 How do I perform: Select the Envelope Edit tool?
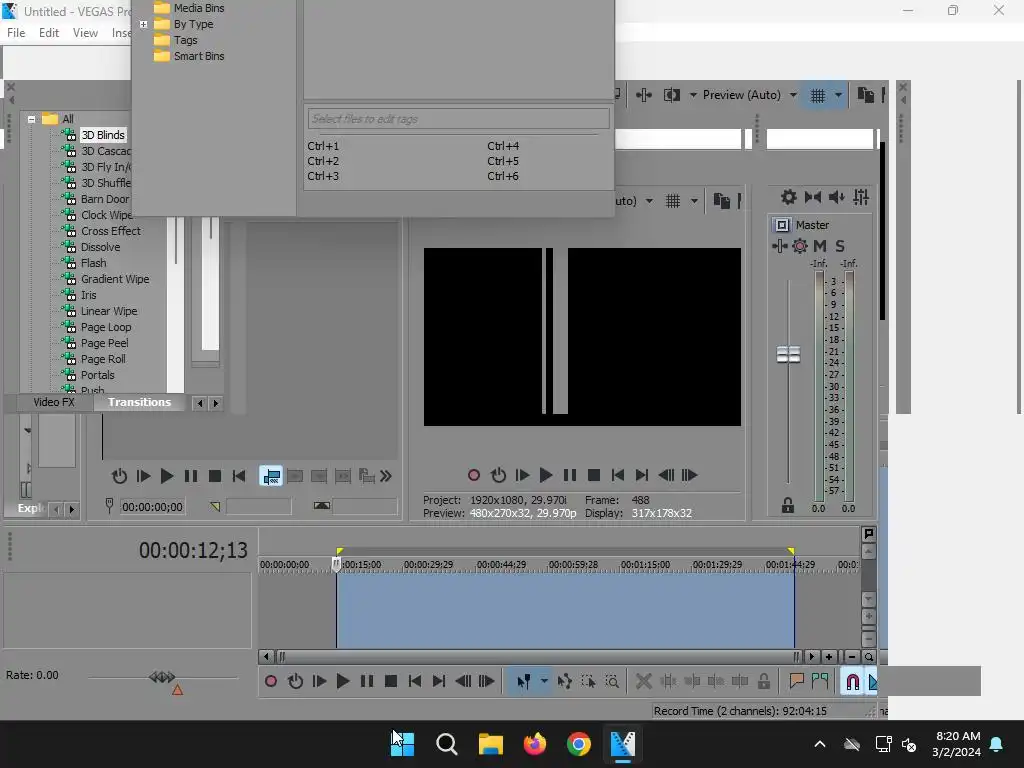tap(565, 681)
